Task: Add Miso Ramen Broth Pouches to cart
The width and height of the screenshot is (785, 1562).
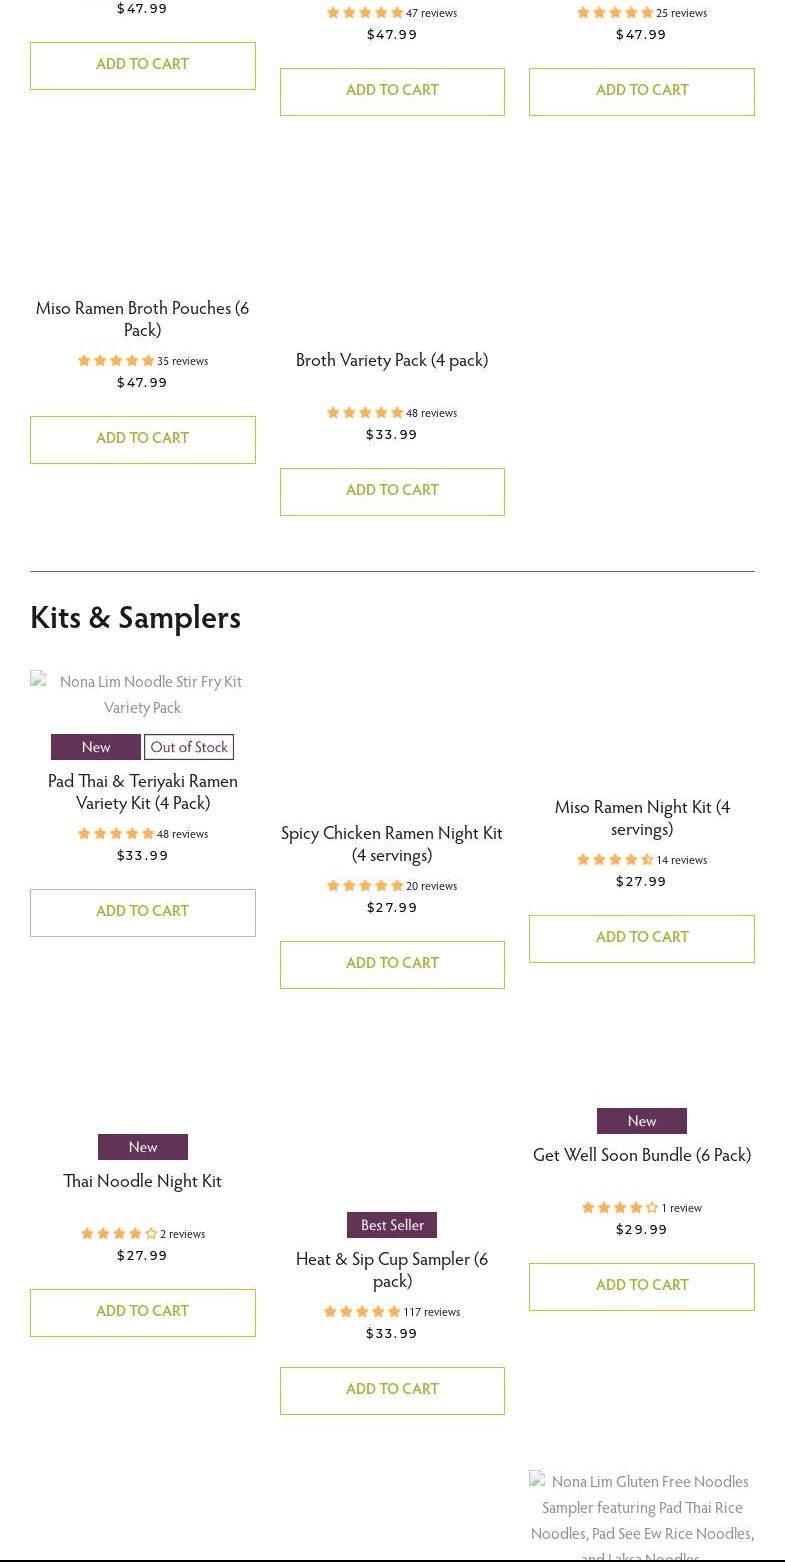Action: pyautogui.click(x=142, y=439)
